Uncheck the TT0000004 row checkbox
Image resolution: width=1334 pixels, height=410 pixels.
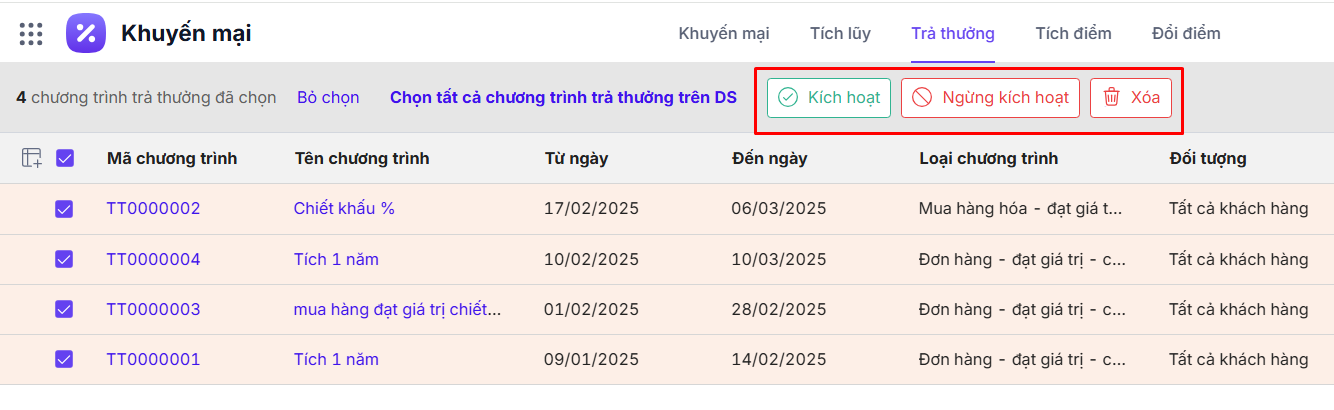tap(64, 259)
